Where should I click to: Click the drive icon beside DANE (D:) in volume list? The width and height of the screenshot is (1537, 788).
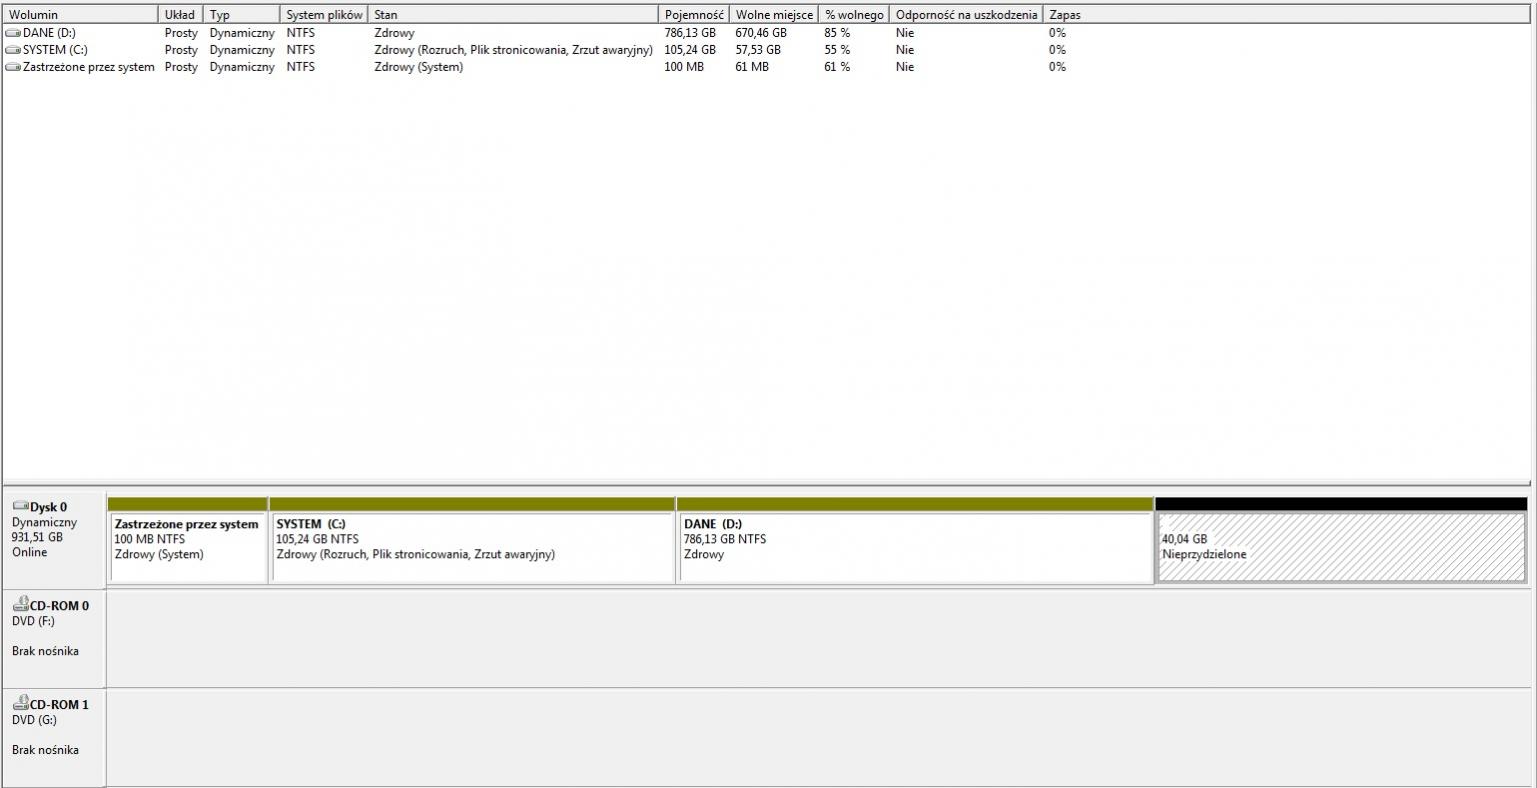[13, 33]
